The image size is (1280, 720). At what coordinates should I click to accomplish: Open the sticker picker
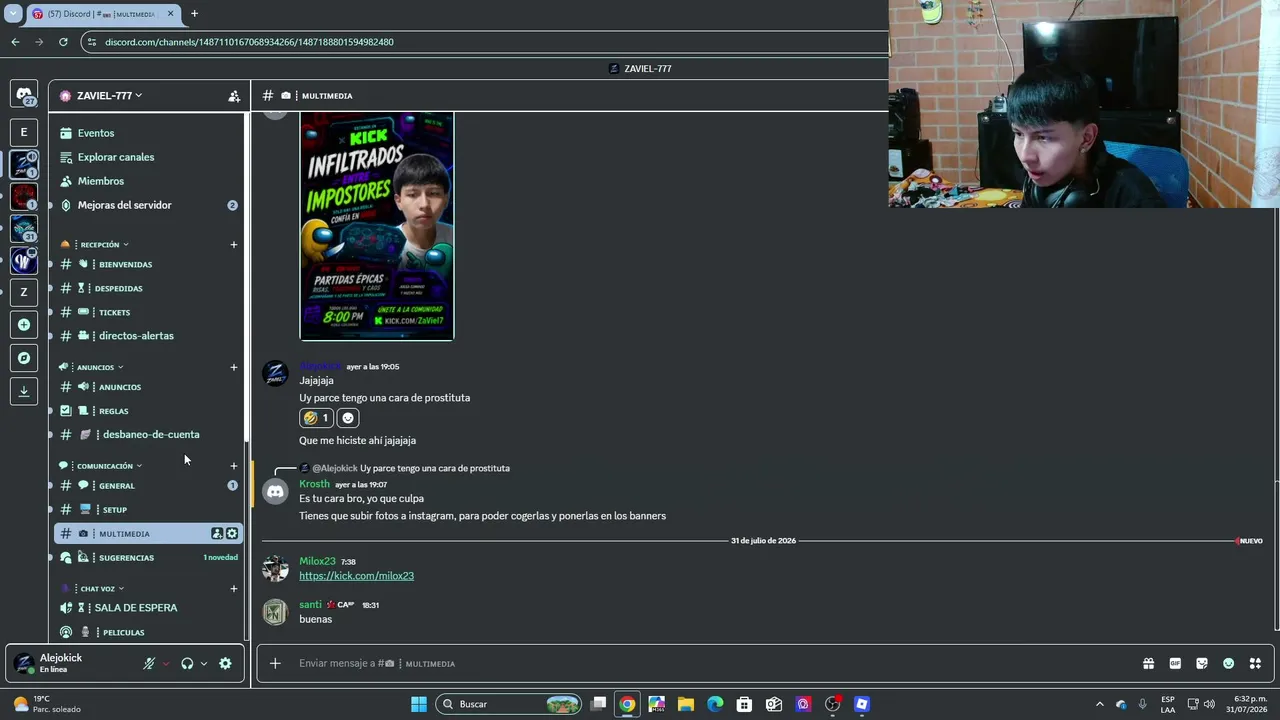click(x=1202, y=663)
